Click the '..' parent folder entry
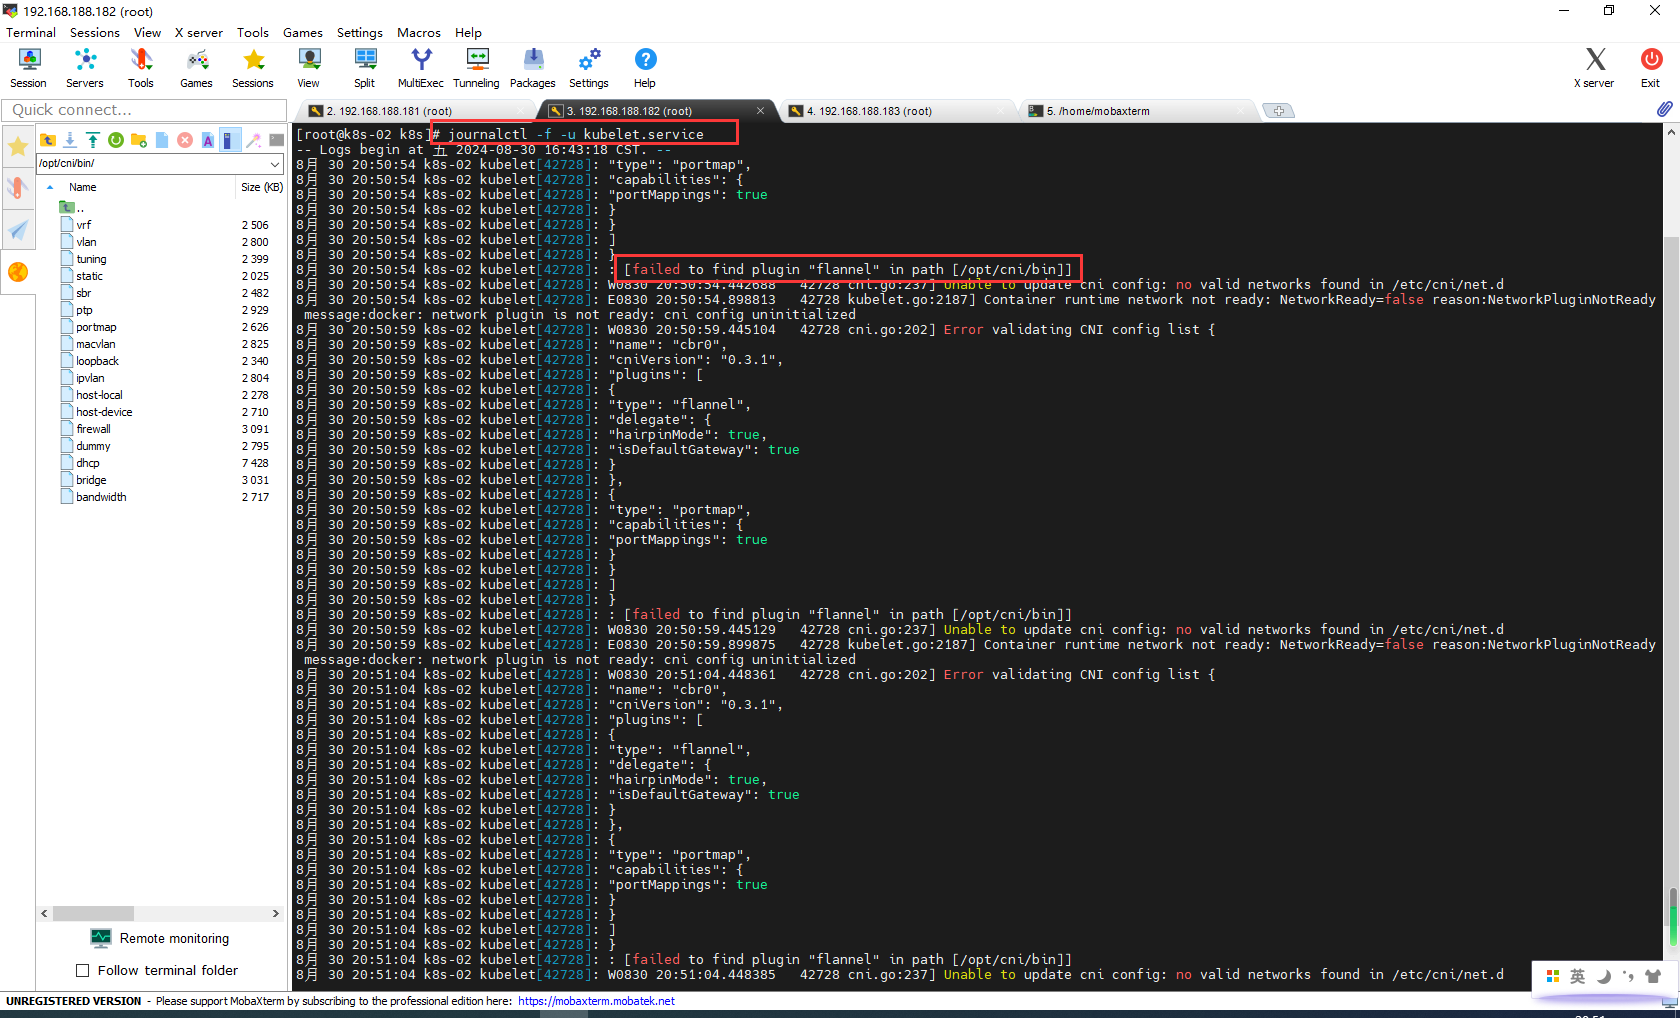The height and width of the screenshot is (1018, 1680). [x=72, y=208]
